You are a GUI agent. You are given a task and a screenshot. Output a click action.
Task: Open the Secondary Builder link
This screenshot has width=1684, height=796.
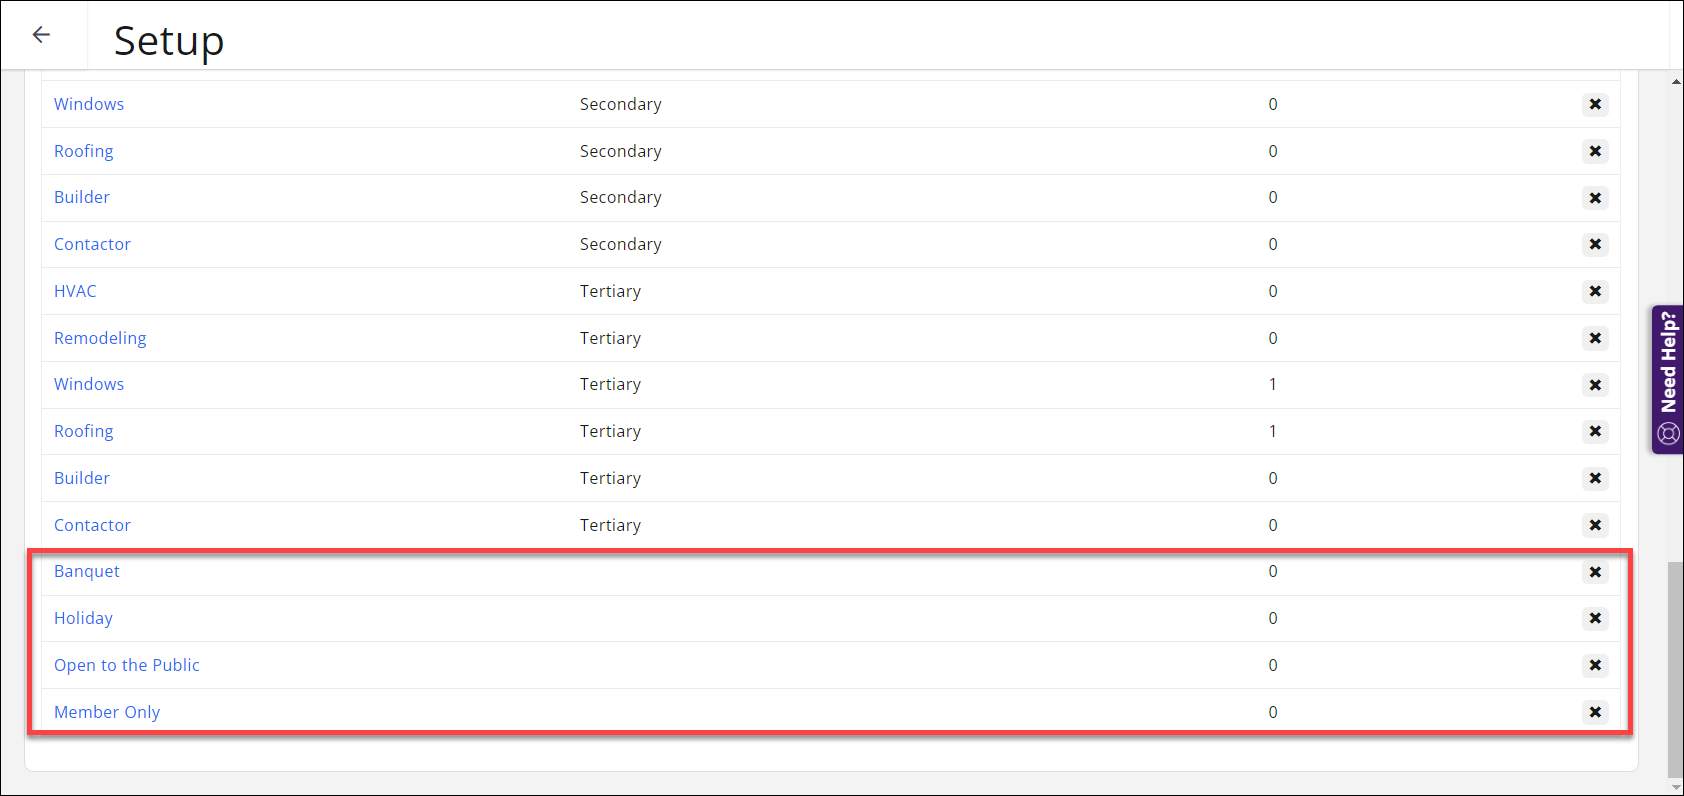pos(82,197)
